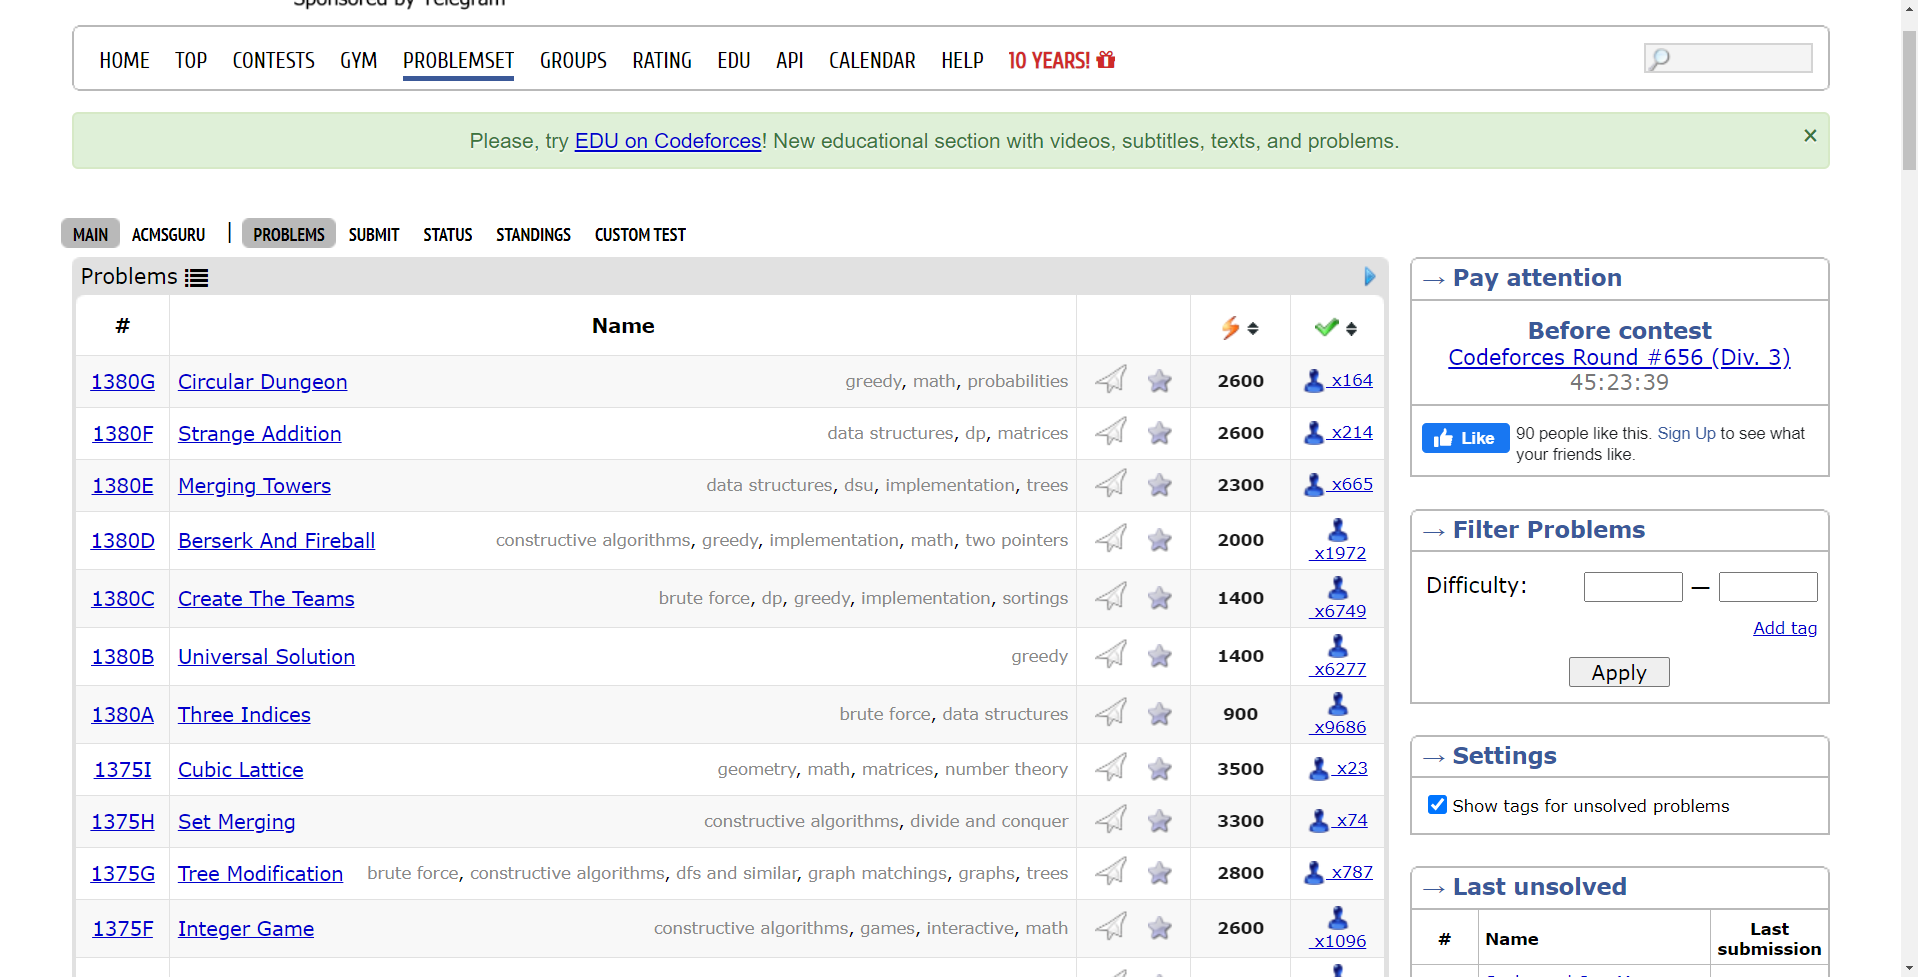Go to CONTESTS in top navigation

point(273,61)
